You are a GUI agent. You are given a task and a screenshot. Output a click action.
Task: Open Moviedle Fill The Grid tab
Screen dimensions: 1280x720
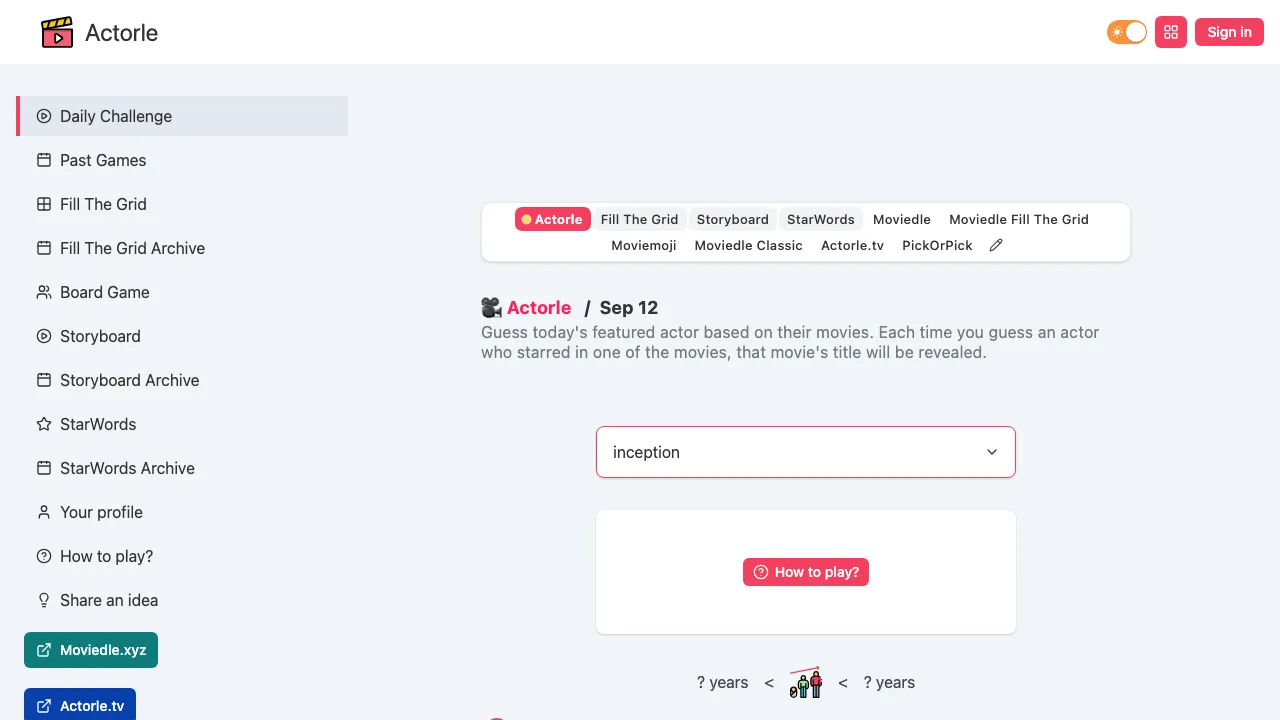pyautogui.click(x=1019, y=219)
